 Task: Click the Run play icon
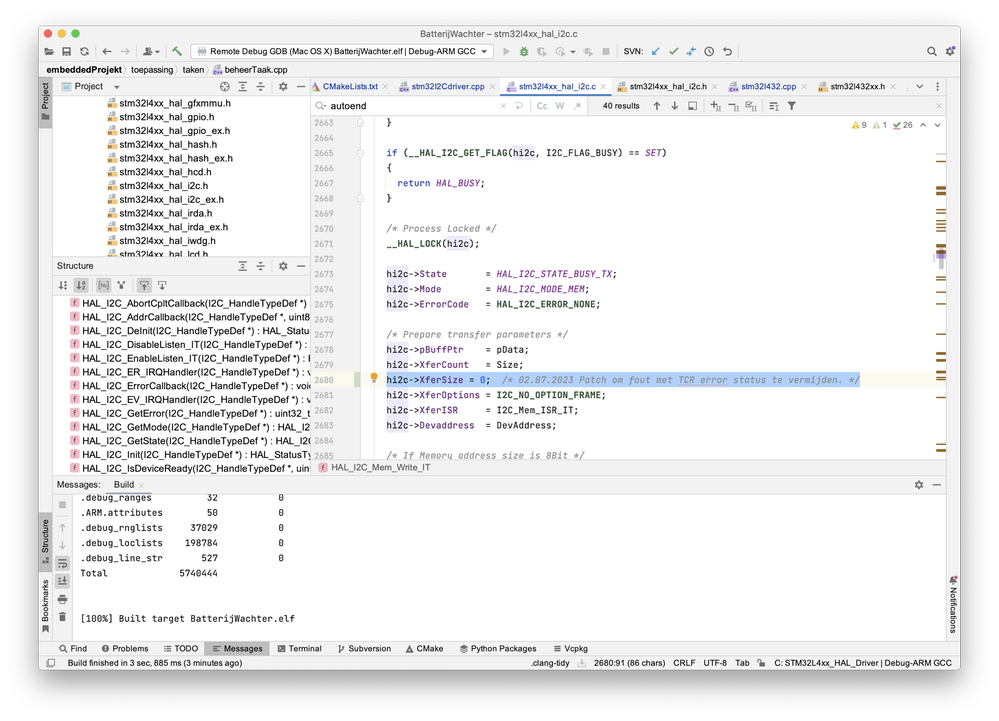pos(507,52)
